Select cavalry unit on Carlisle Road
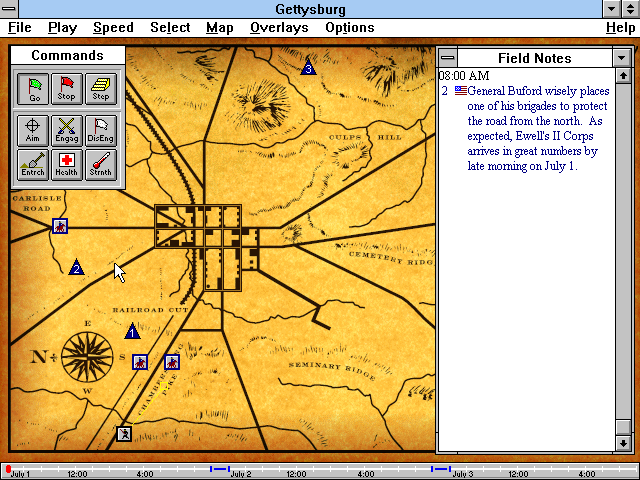 pos(60,226)
